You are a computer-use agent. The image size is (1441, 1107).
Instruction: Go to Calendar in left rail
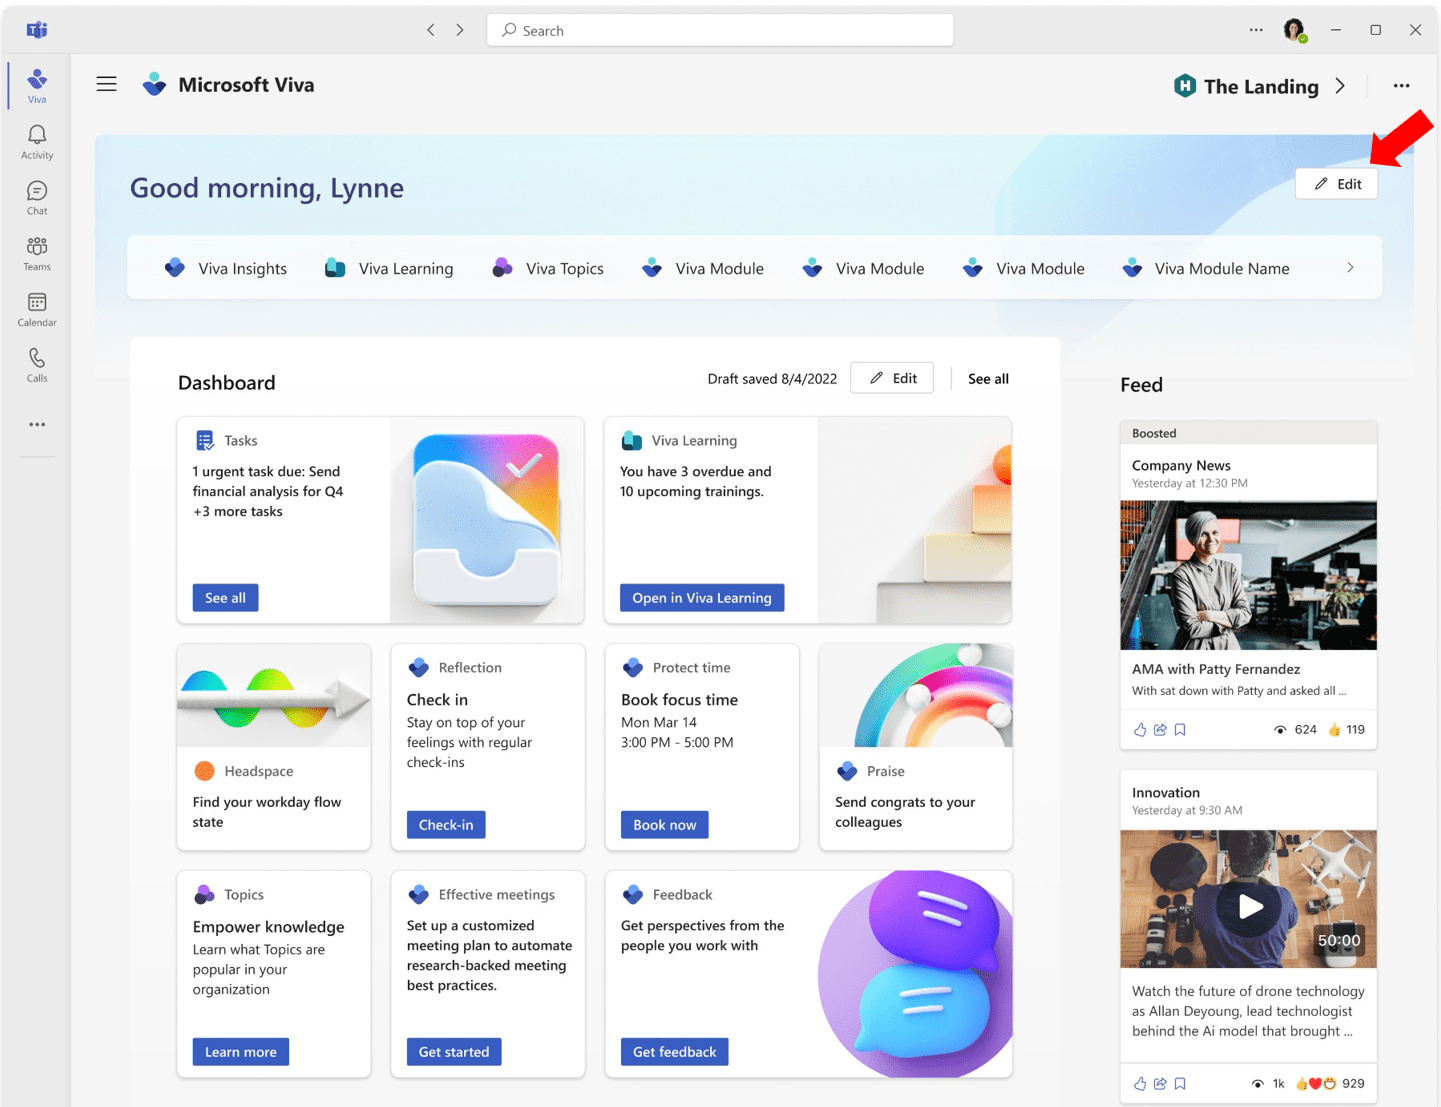pos(37,309)
